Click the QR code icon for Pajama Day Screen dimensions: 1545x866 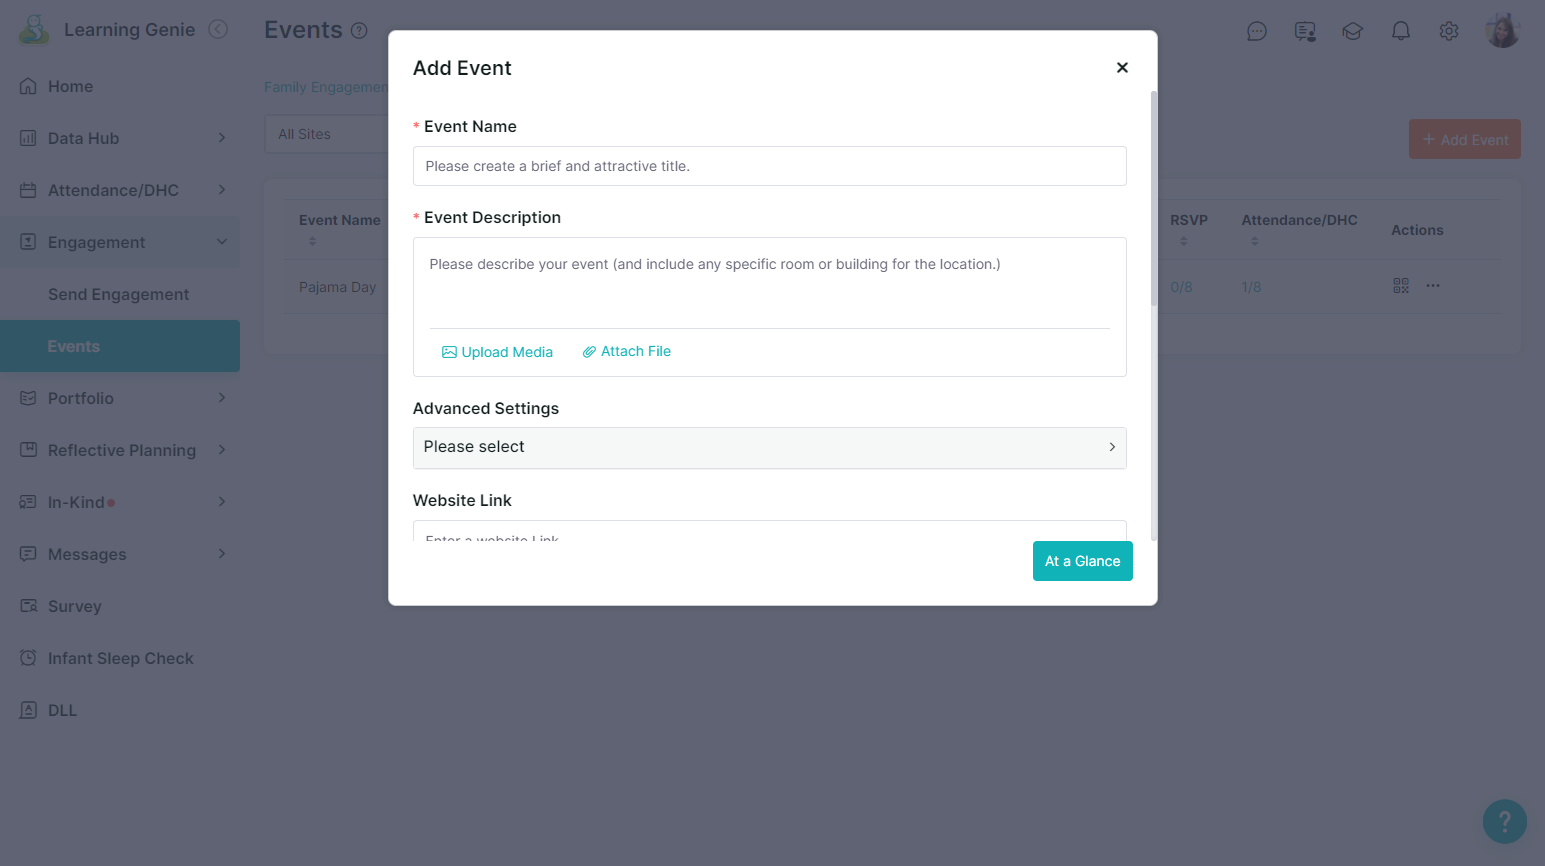(x=1401, y=286)
